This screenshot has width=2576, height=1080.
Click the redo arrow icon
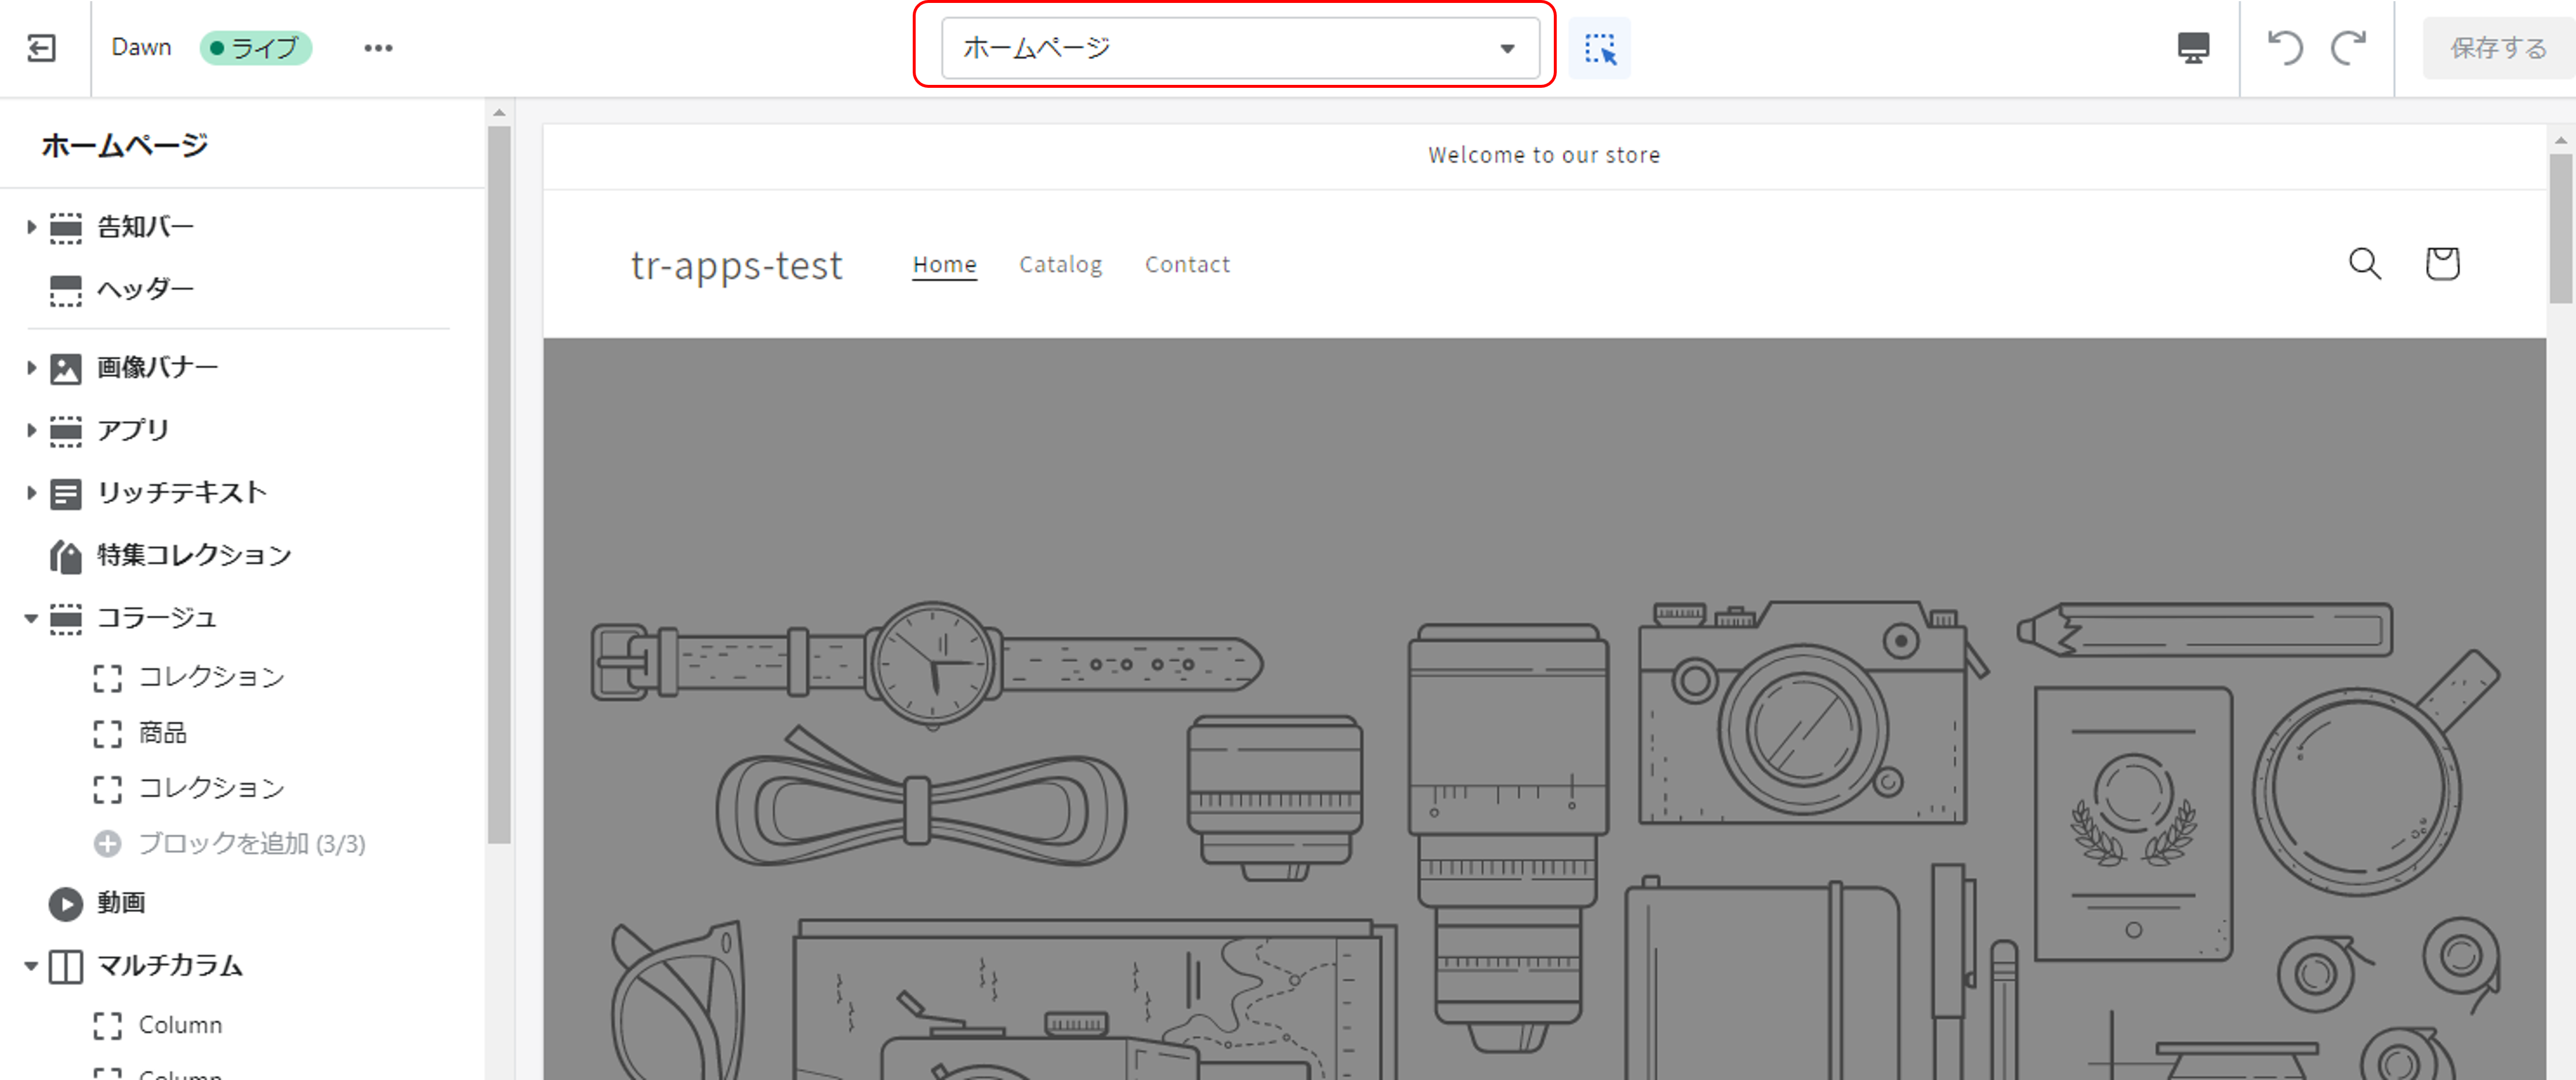(2348, 48)
